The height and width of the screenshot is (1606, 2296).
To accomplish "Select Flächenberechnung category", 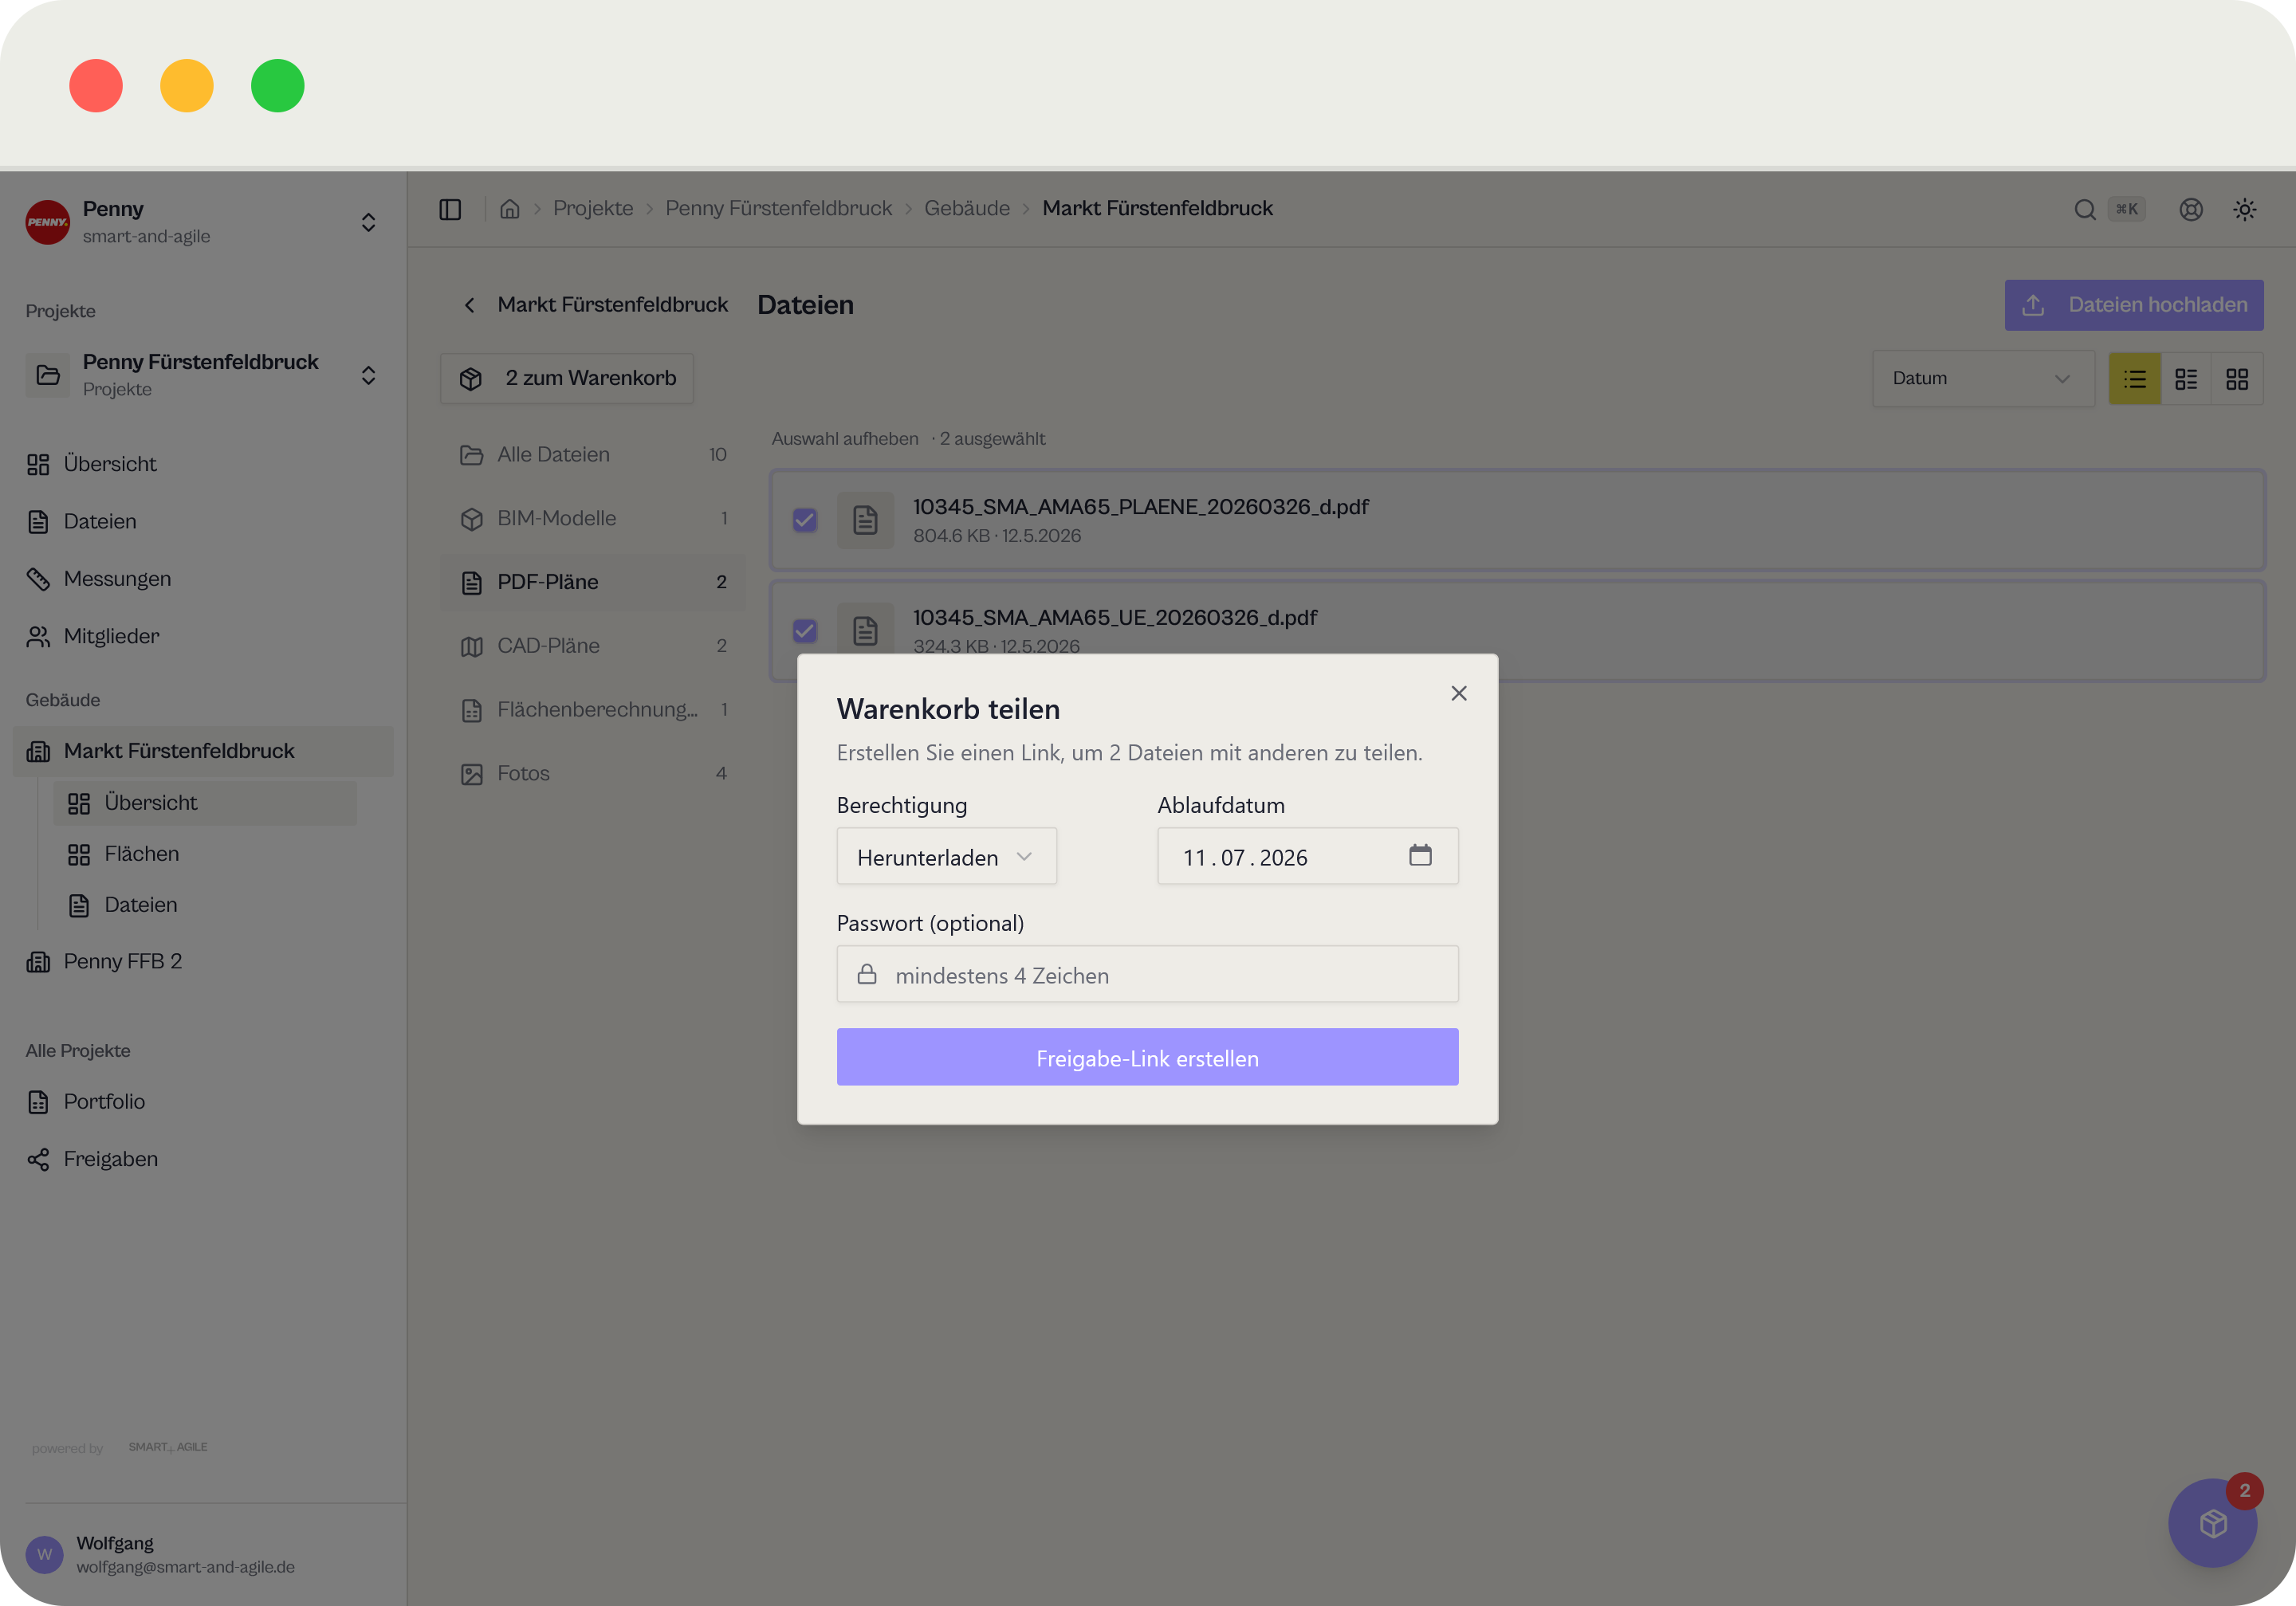I will [x=593, y=710].
